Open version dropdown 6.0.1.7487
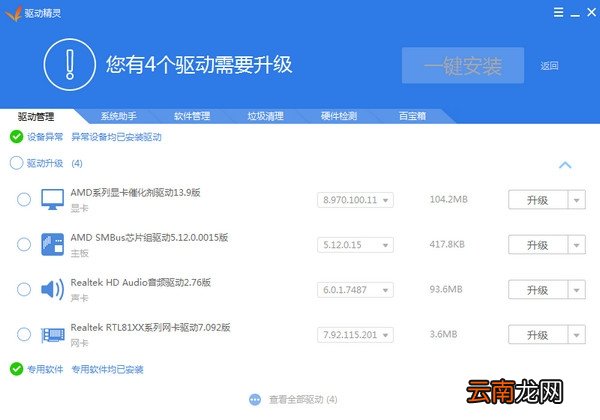Image resolution: width=600 pixels, height=420 pixels. click(x=355, y=290)
